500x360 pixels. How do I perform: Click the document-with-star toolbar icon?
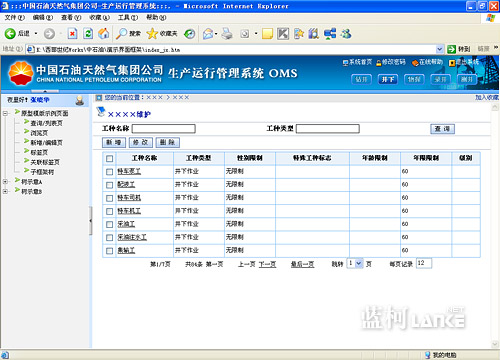click(299, 33)
